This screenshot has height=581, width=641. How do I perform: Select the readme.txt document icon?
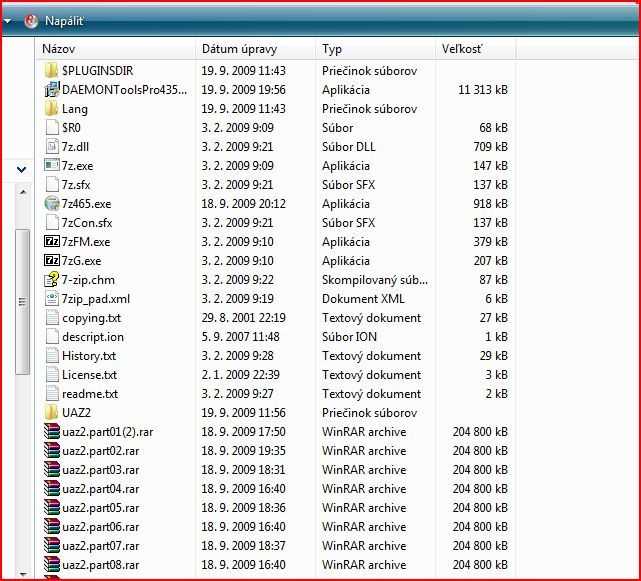click(x=52, y=393)
